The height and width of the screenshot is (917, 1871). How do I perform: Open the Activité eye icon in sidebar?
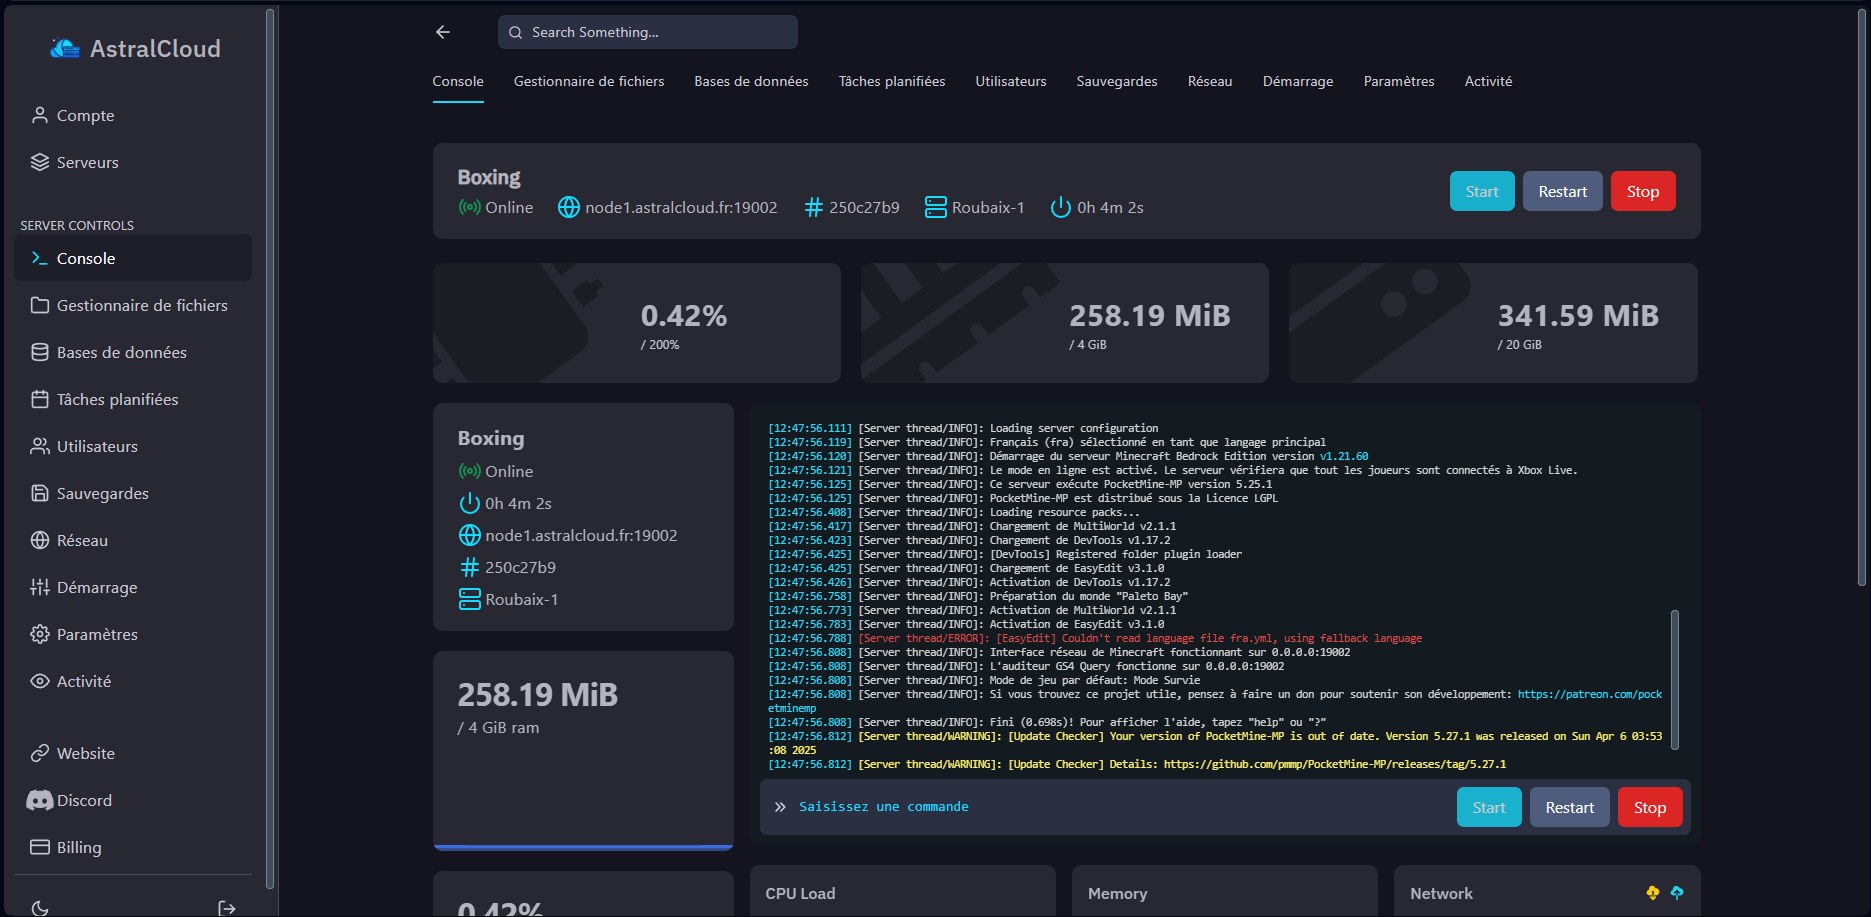40,681
